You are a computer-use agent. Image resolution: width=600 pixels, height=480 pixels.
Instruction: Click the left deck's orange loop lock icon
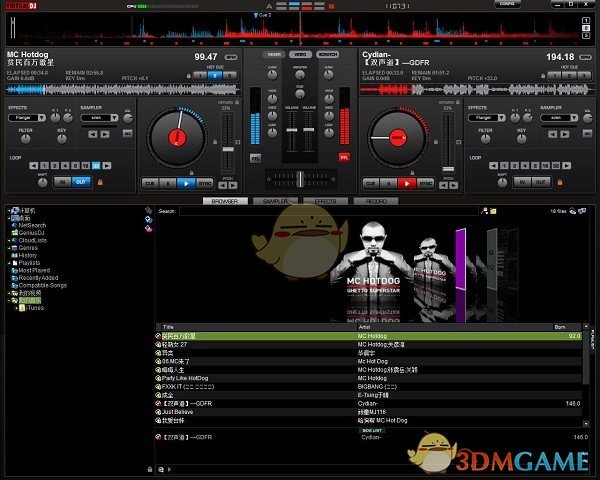point(100,183)
